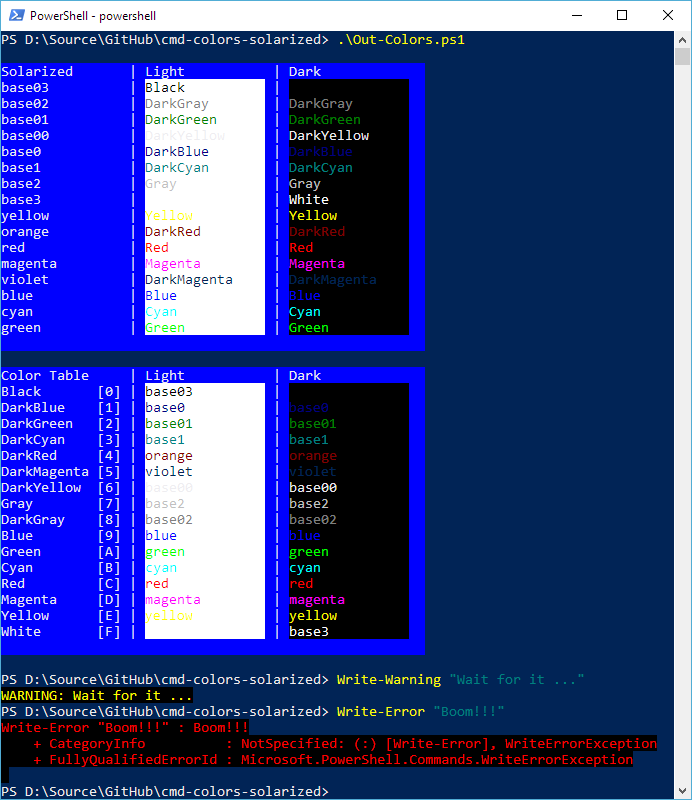Click 'base00' in Color Table Dark column

pos(313,488)
